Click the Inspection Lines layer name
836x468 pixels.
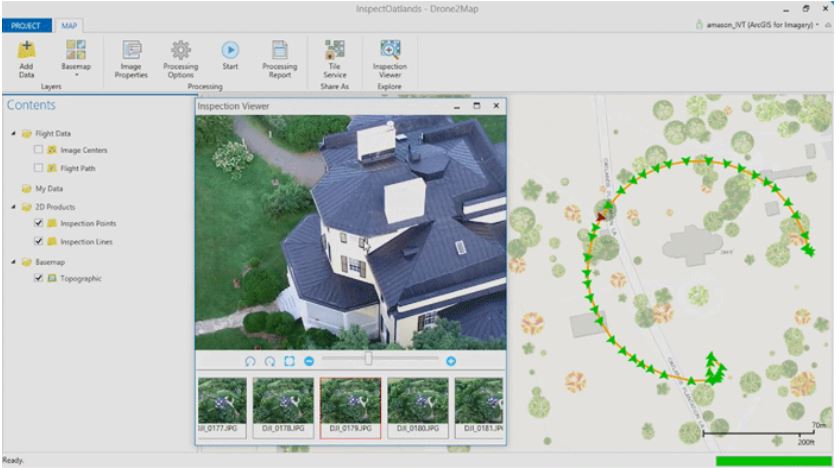point(86,241)
